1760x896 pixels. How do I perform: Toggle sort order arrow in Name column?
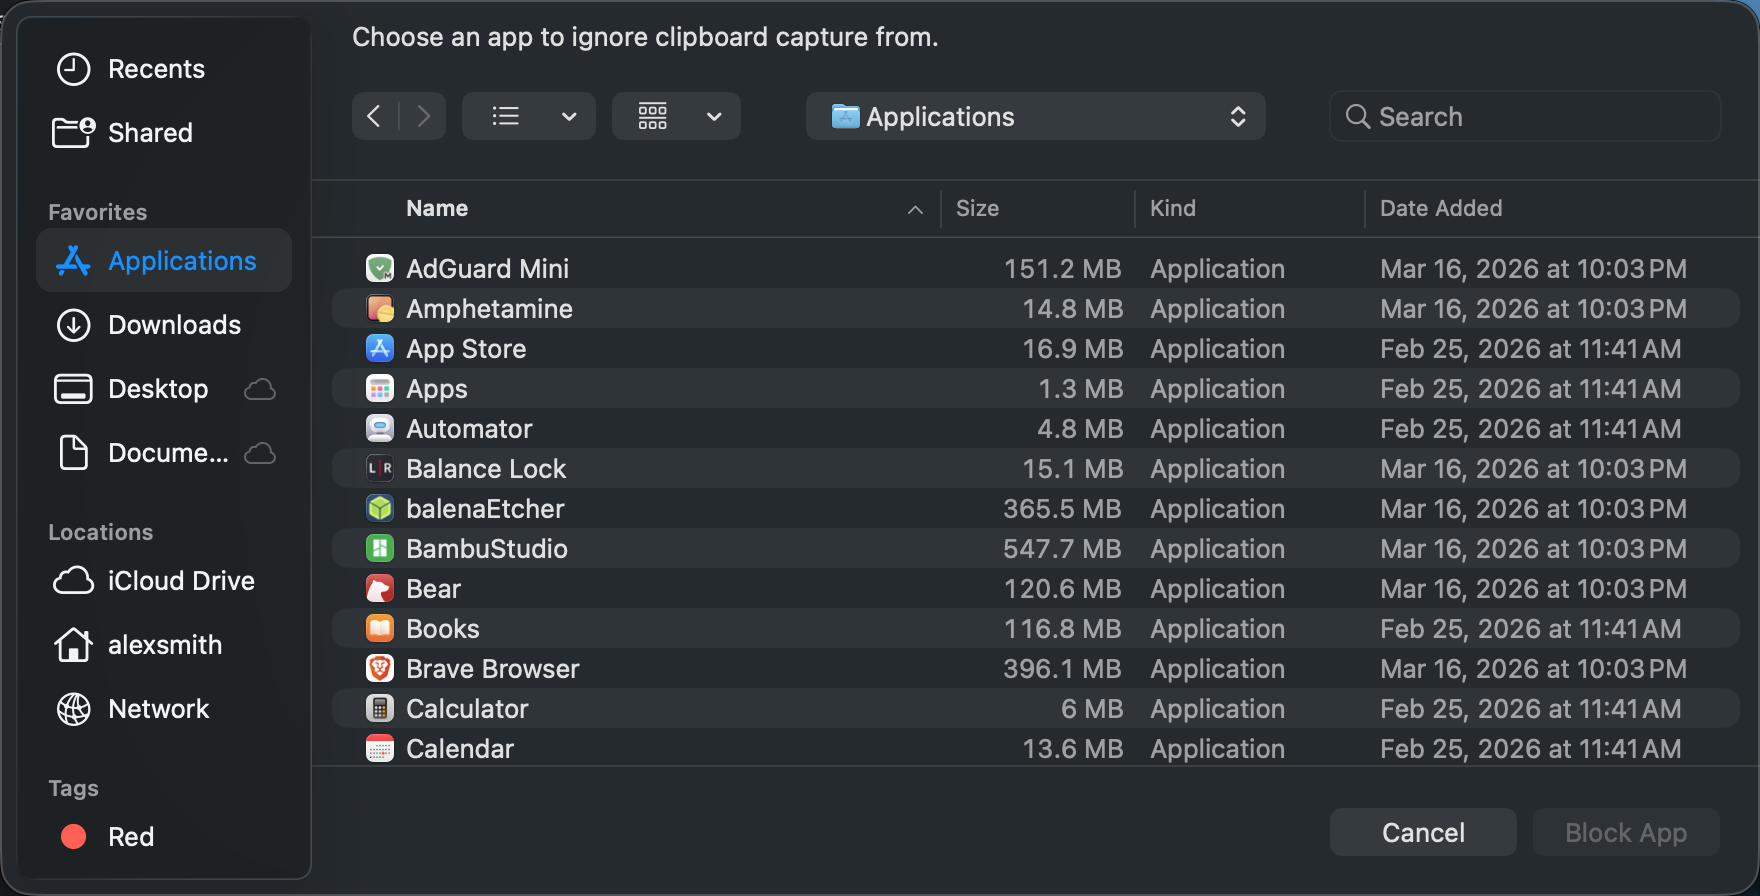coord(915,209)
